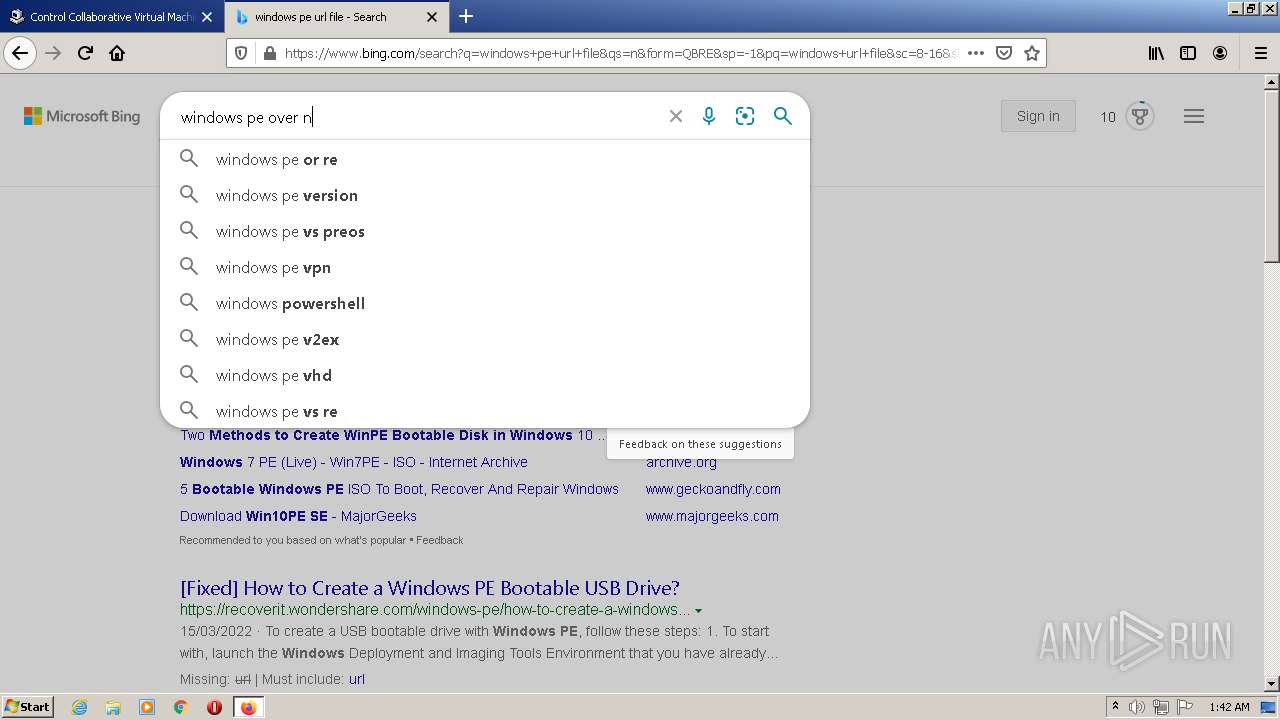
Task: Open a new browser tab
Action: 466,16
